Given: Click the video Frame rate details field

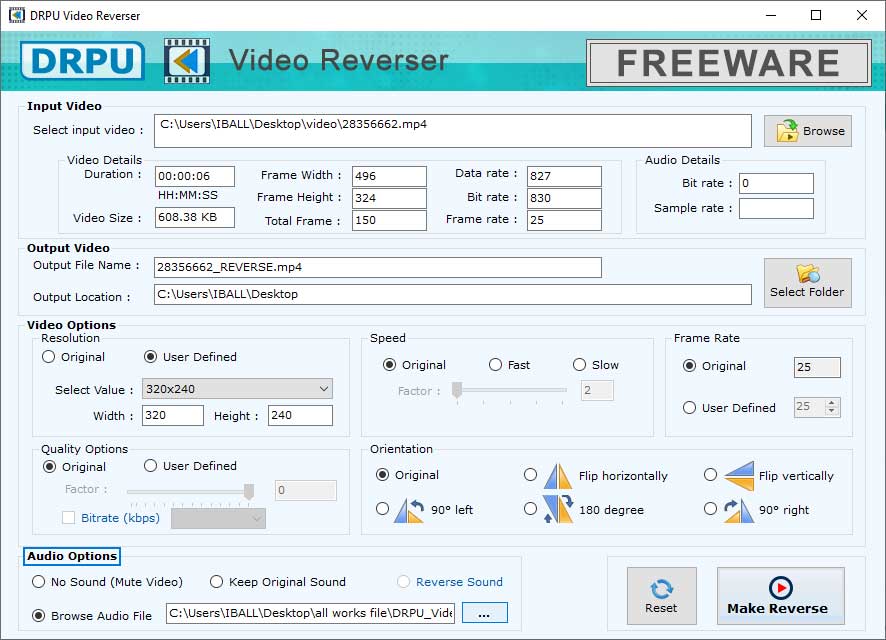Looking at the screenshot, I should (x=564, y=220).
